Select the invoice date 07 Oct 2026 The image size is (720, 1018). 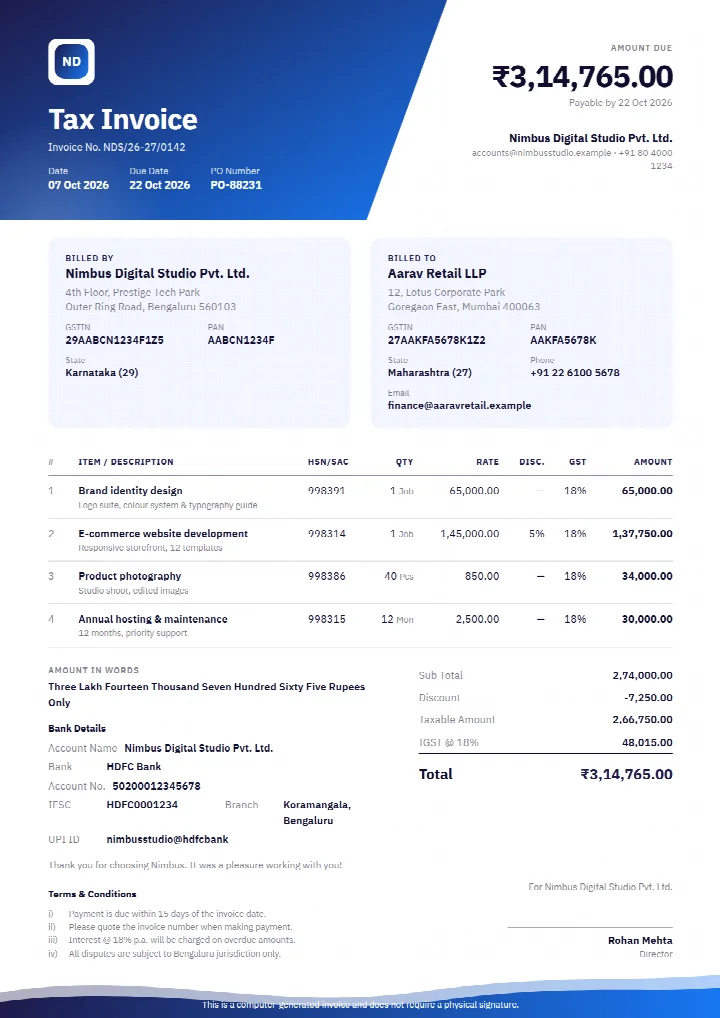click(x=79, y=185)
